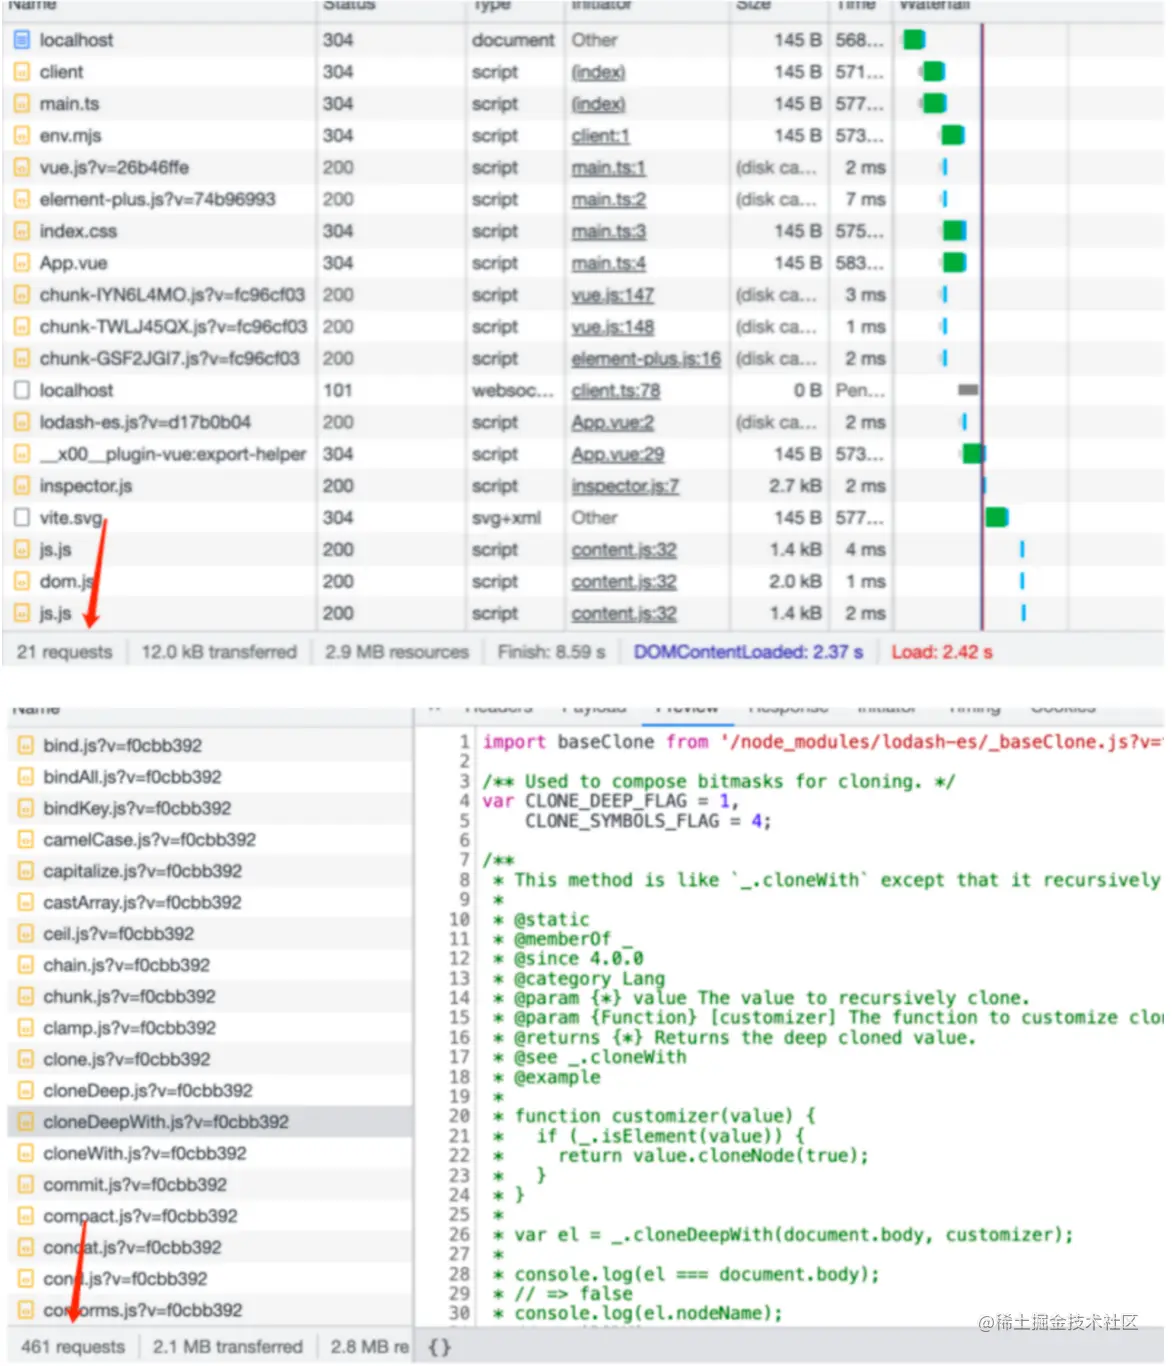Click '2.1 MB transferred' in the lower status bar
The width and height of the screenshot is (1172, 1366).
click(228, 1347)
